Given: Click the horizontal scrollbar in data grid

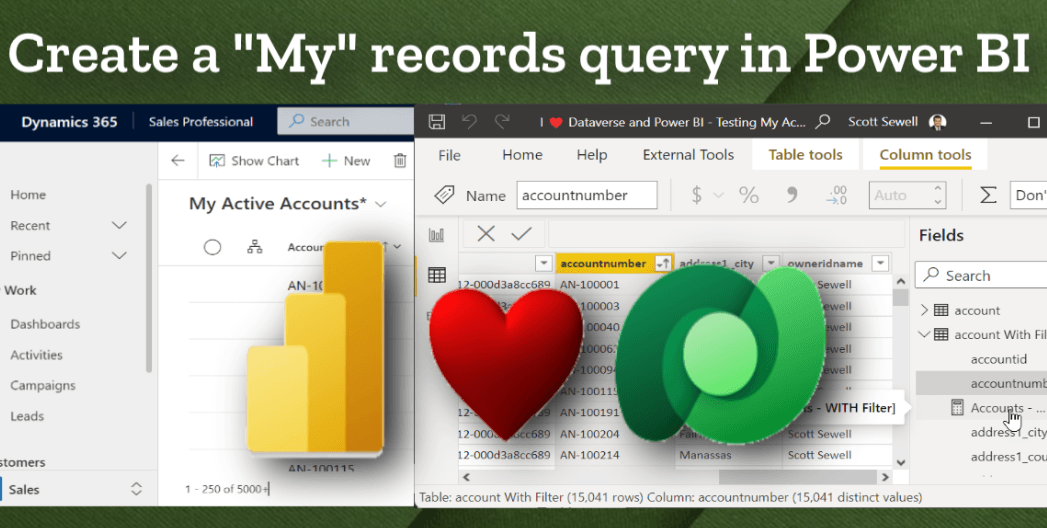Looking at the screenshot, I should pyautogui.click(x=798, y=477).
